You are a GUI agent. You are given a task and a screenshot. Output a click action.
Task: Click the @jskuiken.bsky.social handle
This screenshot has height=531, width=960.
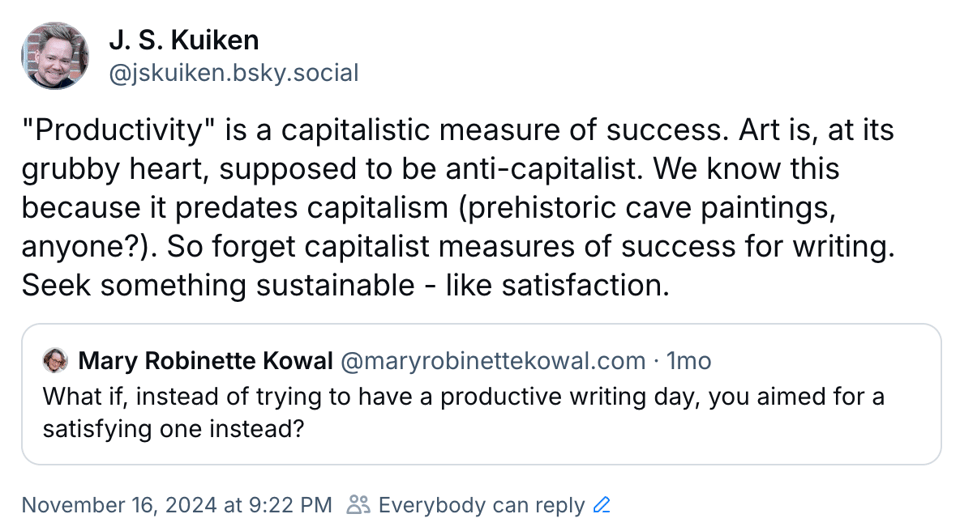[232, 73]
